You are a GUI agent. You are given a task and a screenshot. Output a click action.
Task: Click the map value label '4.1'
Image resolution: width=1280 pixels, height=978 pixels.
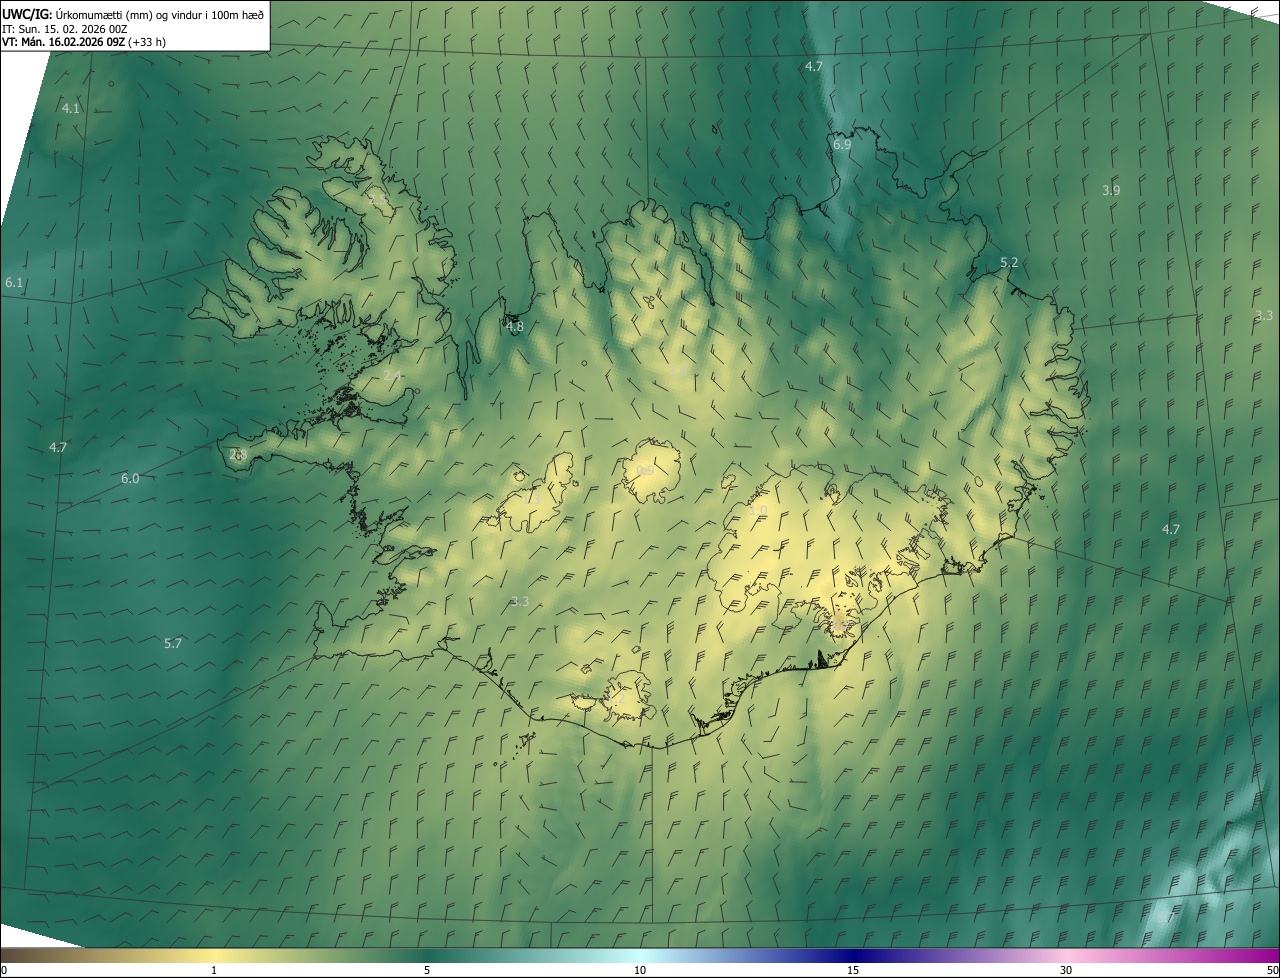coord(70,108)
